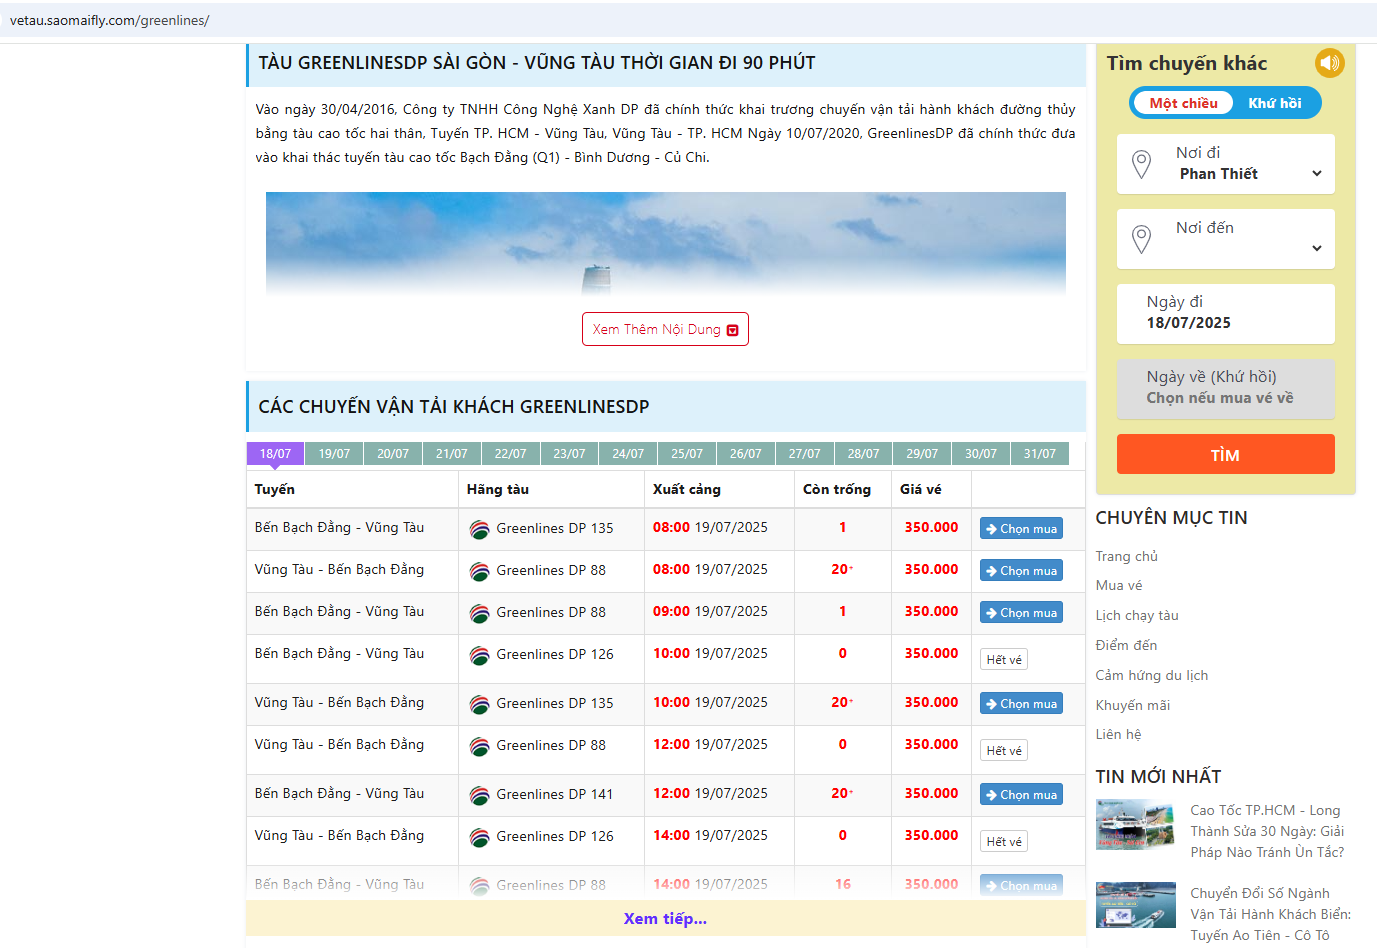Click the Ngày về (Khứ hồi) date field
The image size is (1377, 948).
point(1226,389)
